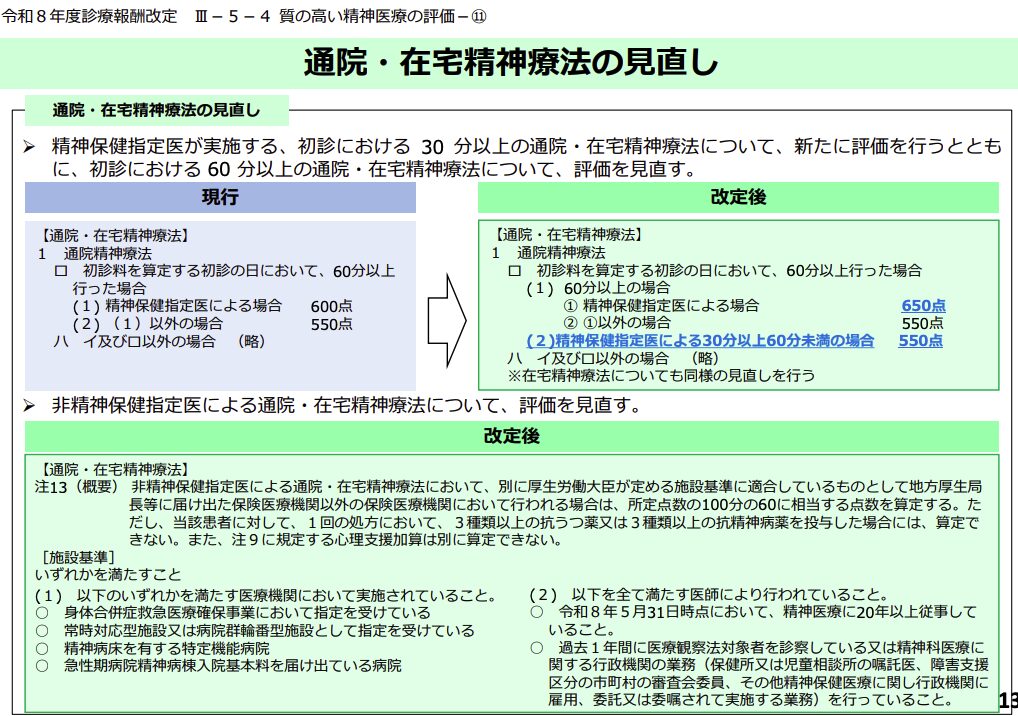
Task: Open the underlined 650点 score
Action: pyautogui.click(x=923, y=306)
